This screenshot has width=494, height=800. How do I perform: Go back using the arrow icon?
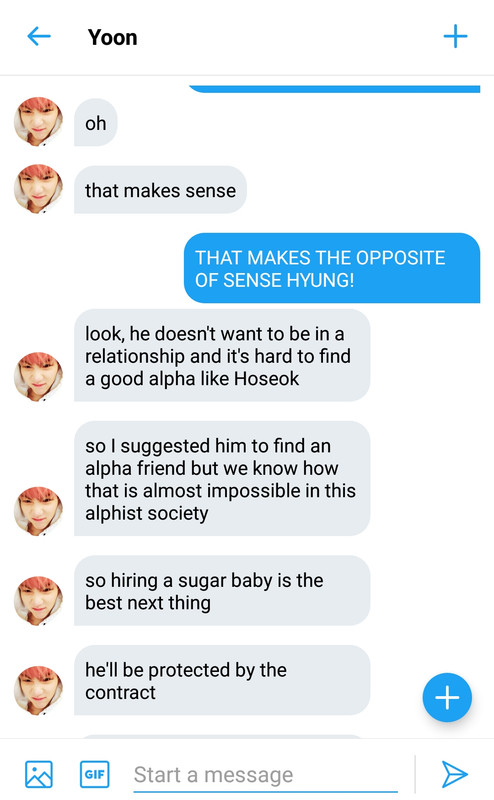(39, 37)
